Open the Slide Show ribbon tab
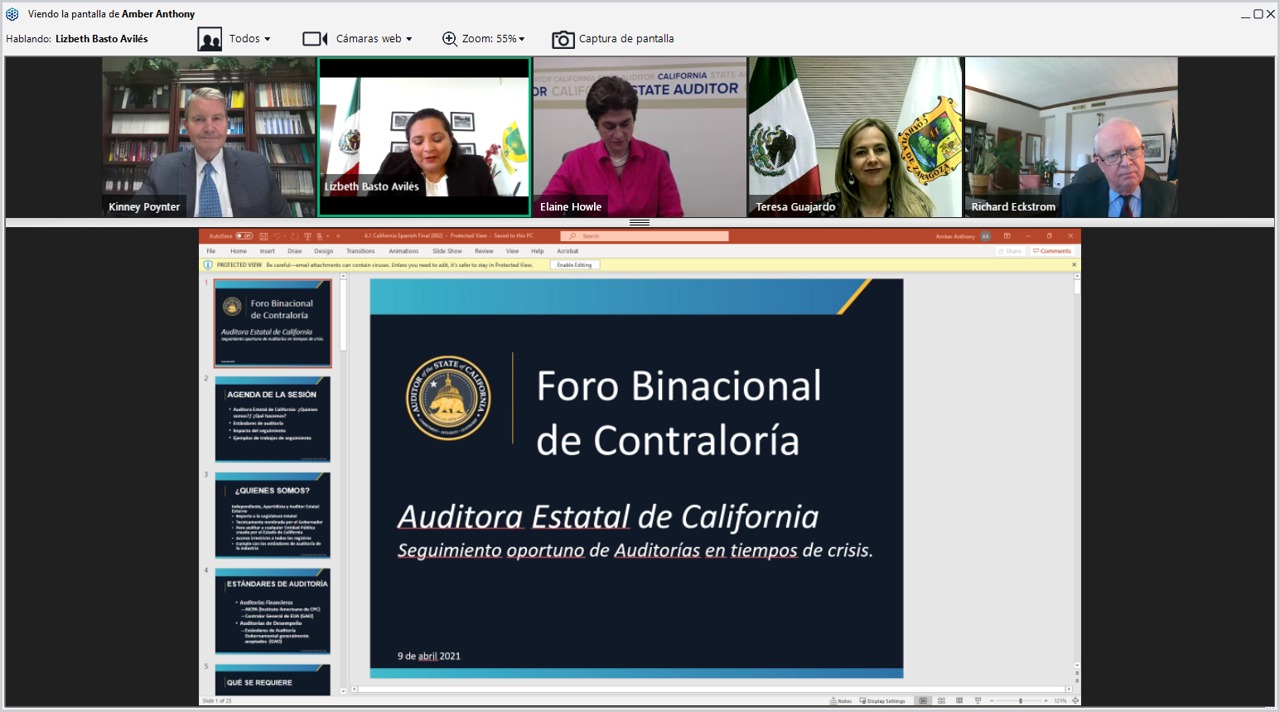The width and height of the screenshot is (1280, 712). click(447, 251)
